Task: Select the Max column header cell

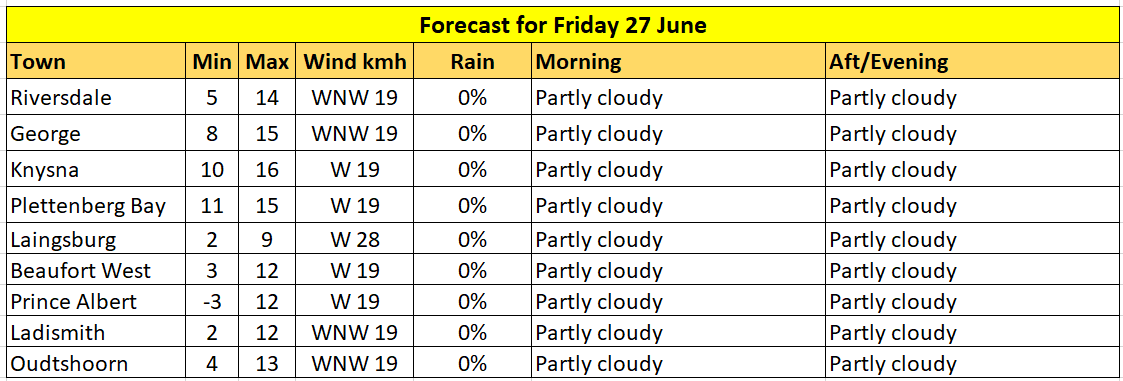Action: (267, 62)
